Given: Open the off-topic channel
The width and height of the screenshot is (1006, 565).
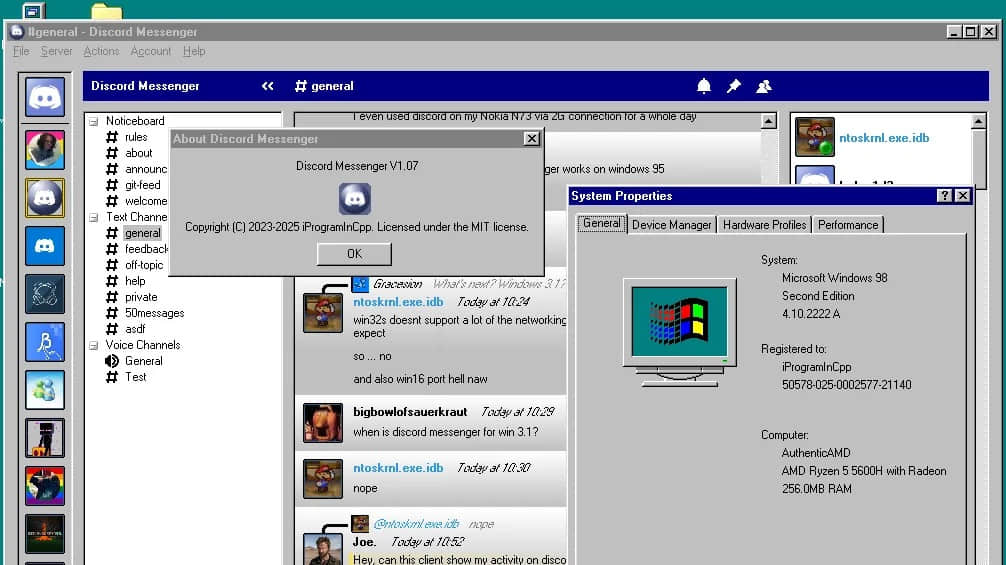Looking at the screenshot, I should tap(144, 265).
